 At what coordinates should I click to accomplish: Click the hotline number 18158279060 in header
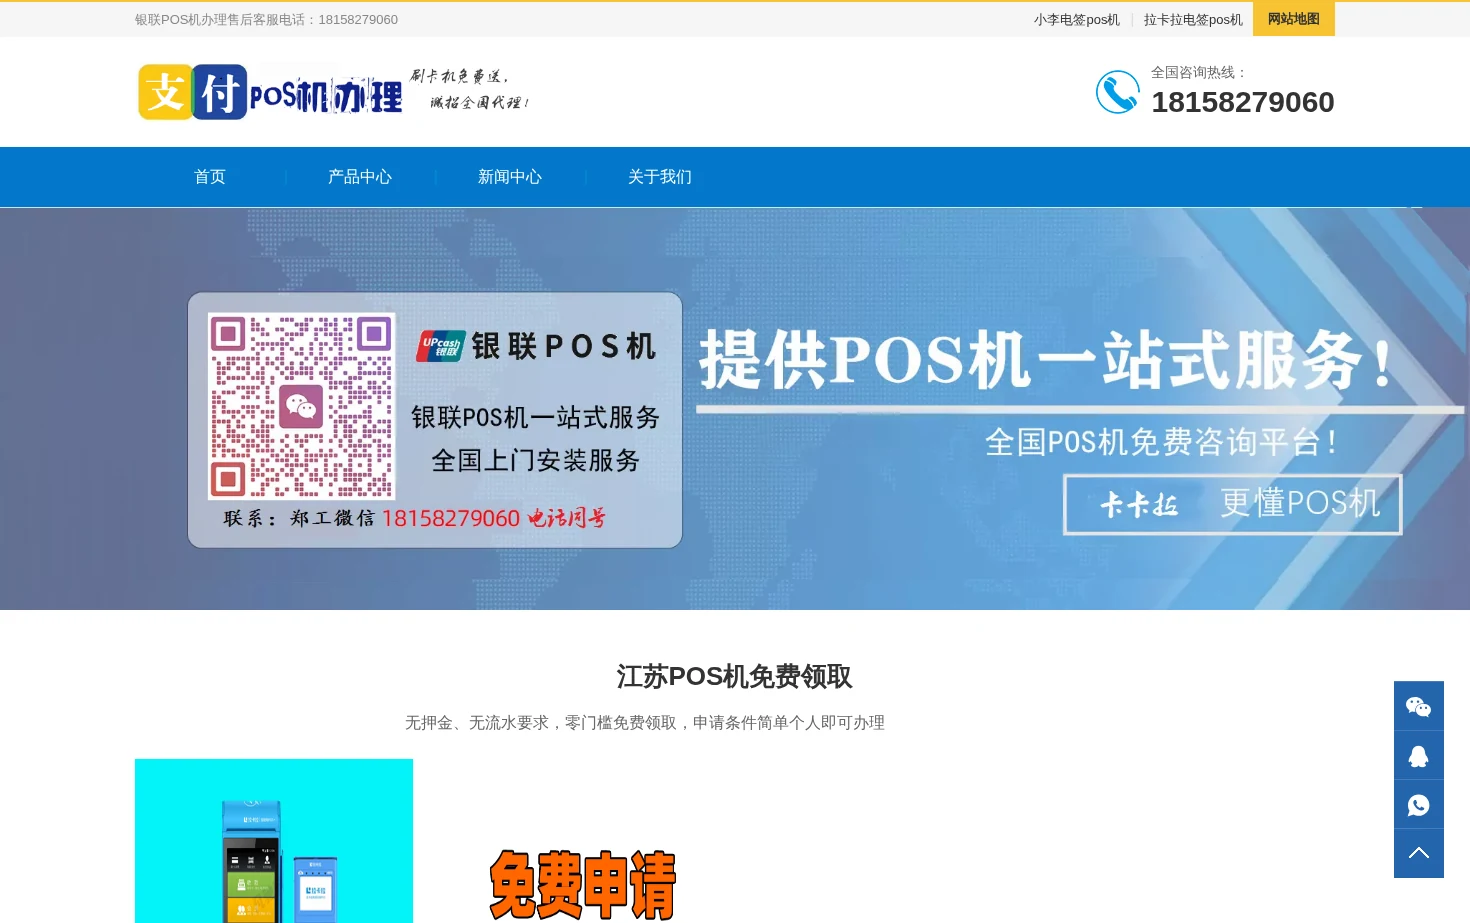pos(1242,102)
